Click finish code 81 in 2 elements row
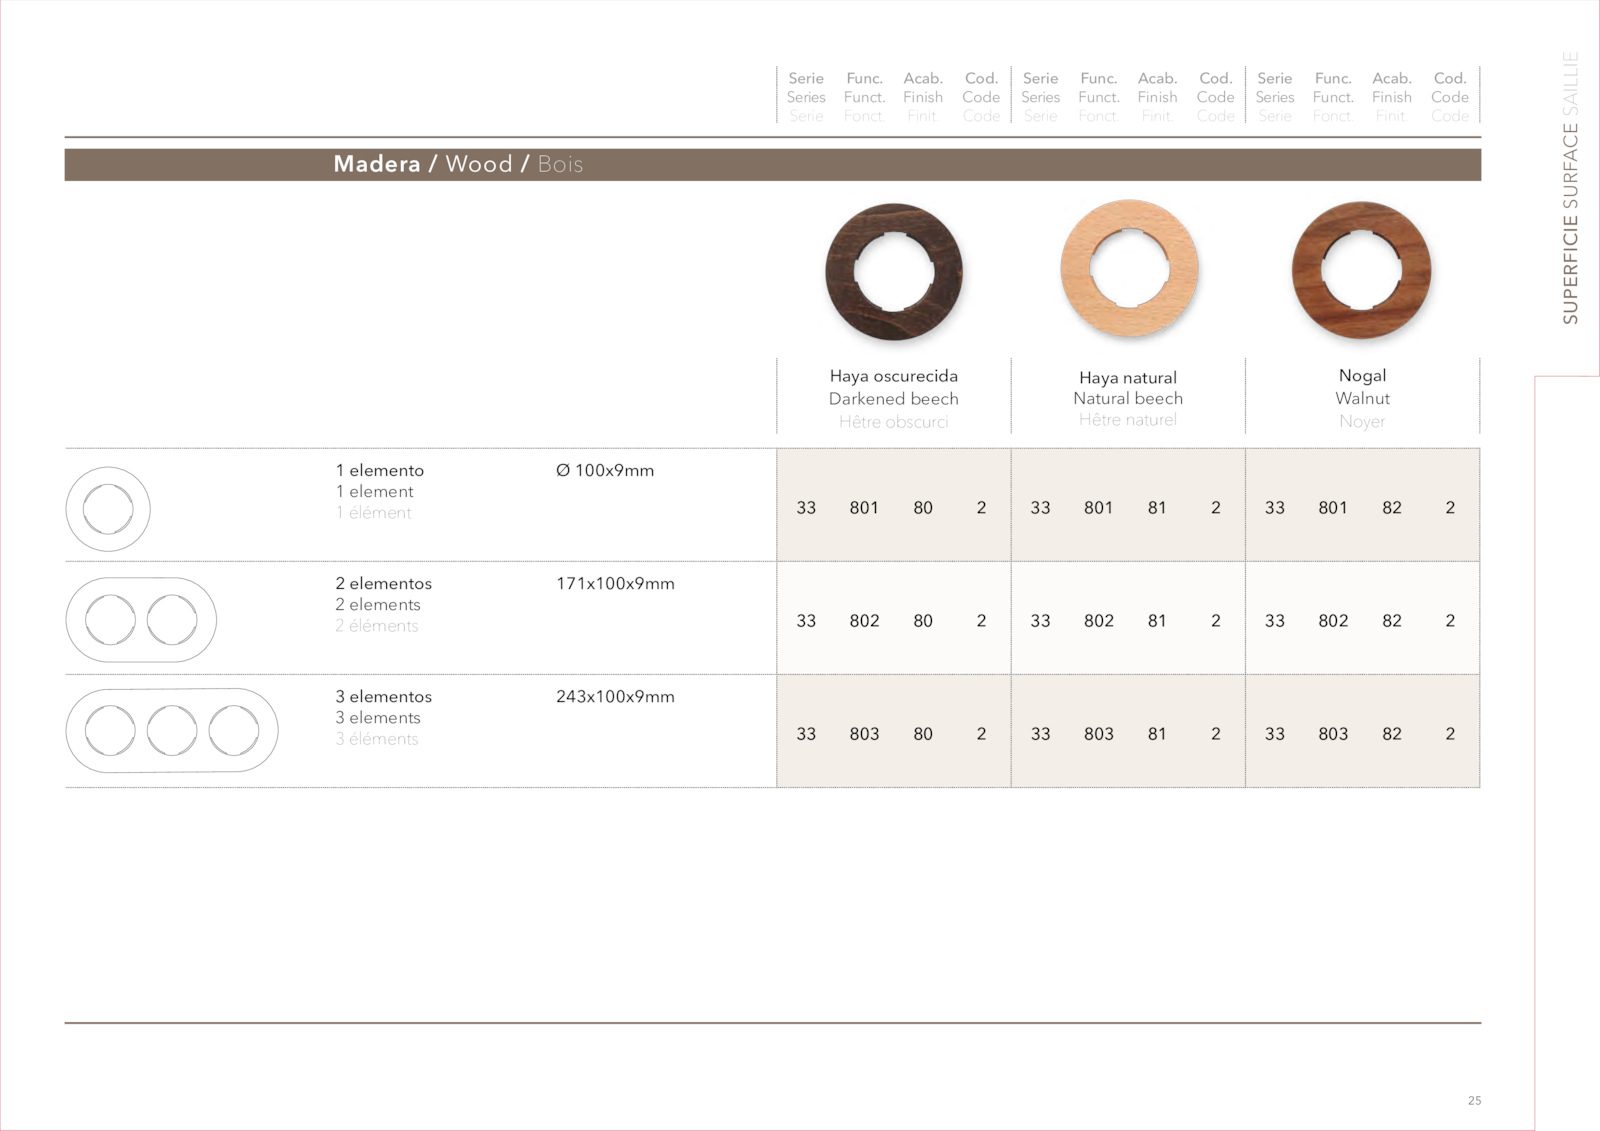 [x=1157, y=621]
